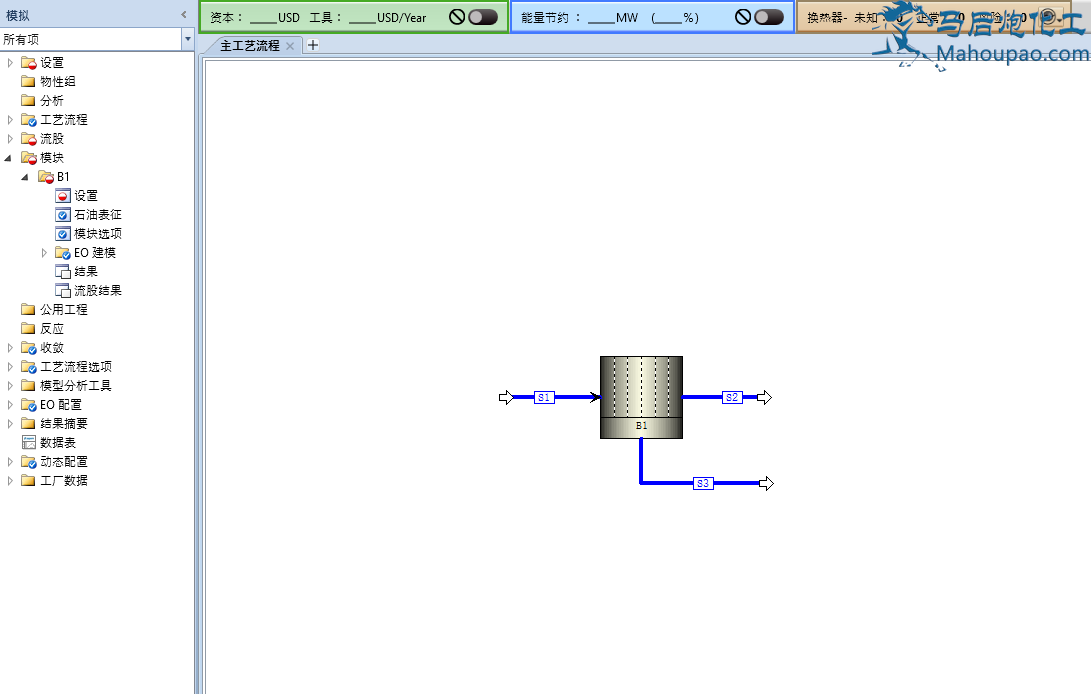Expand the EO 建模 tree node
This screenshot has width=1091, height=694.
(44, 253)
